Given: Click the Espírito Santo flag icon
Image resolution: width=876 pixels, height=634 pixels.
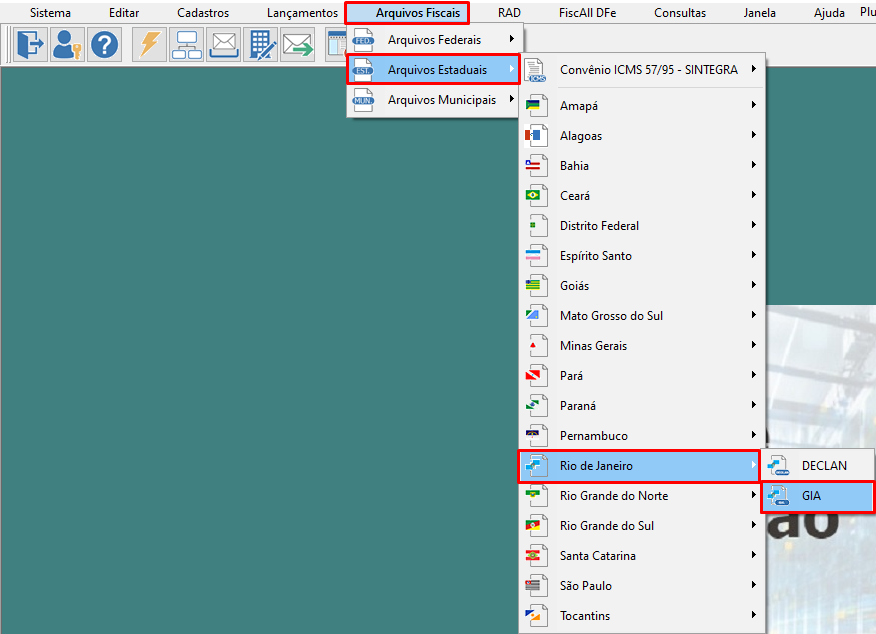Looking at the screenshot, I should click(536, 256).
